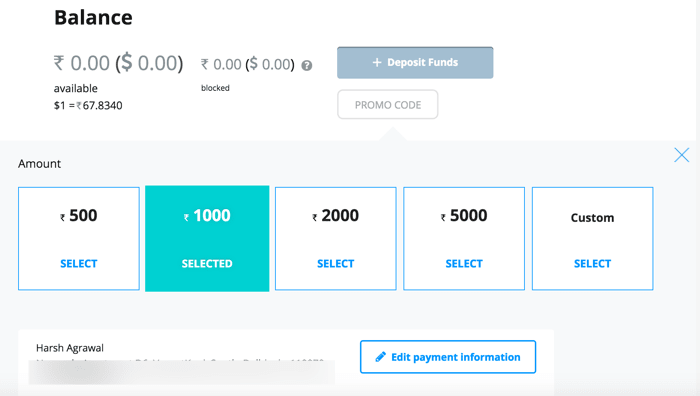This screenshot has height=396, width=700.
Task: Click the Edit payment information button text
Action: coord(456,357)
